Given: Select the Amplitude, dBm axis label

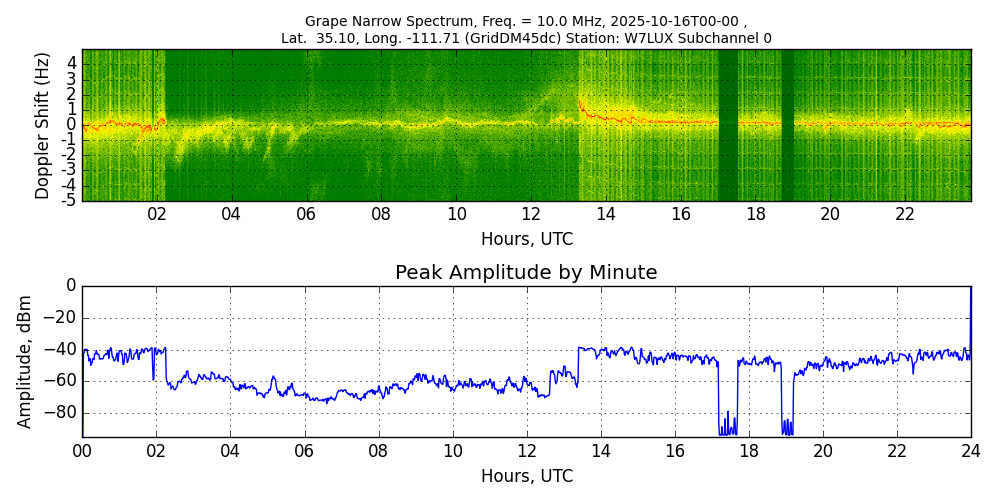Looking at the screenshot, I should pyautogui.click(x=25, y=361).
